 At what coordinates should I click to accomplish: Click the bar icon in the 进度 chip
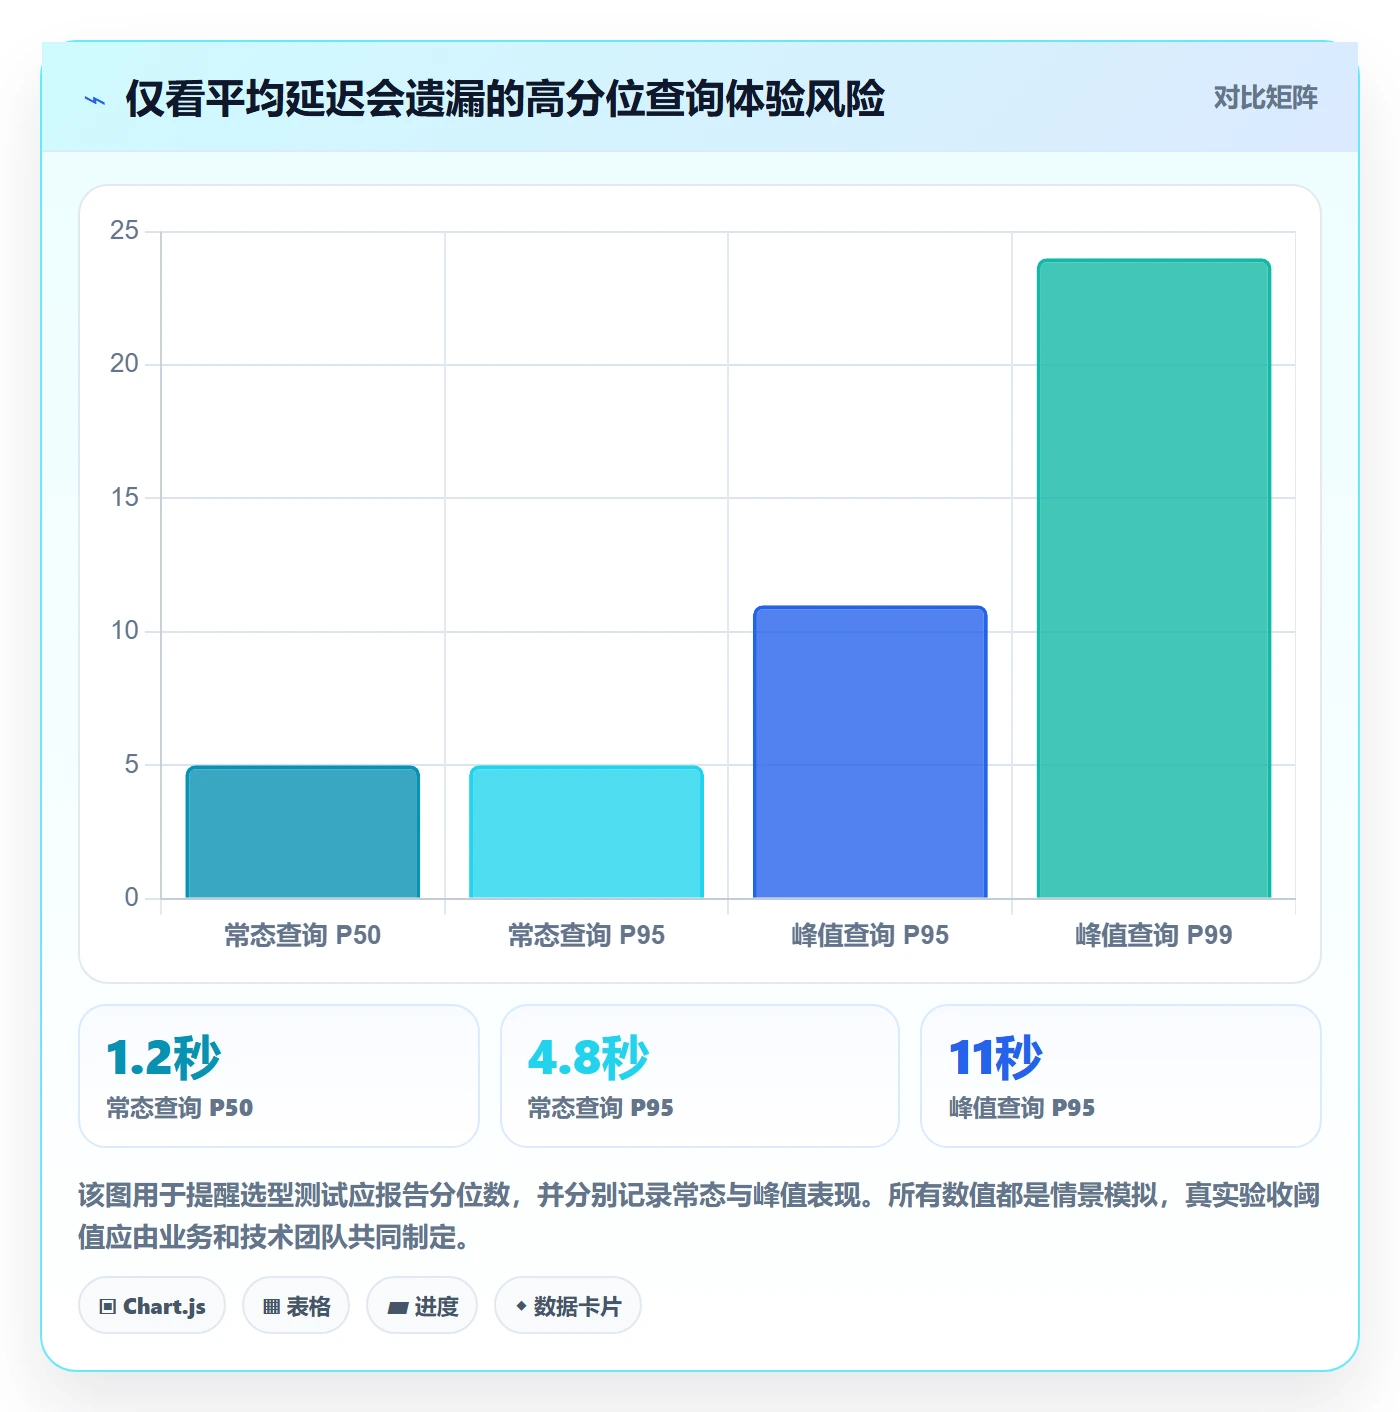tap(398, 1307)
